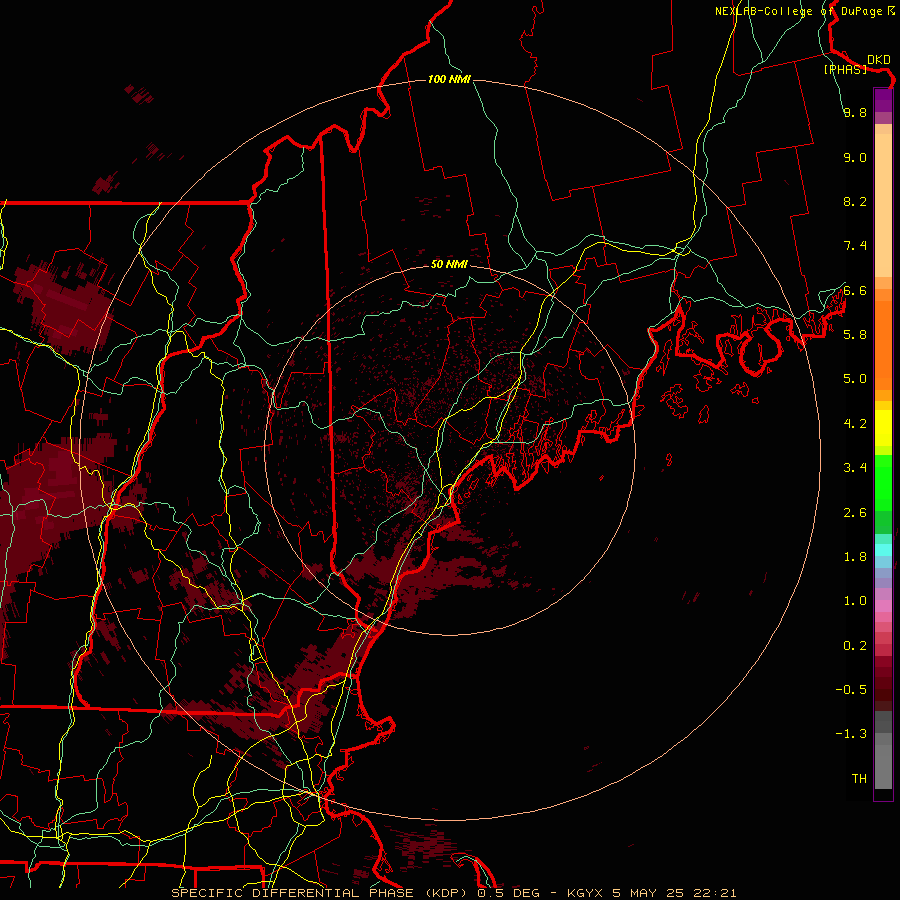Click the bright green segment of the color scale
The width and height of the screenshot is (900, 900).
coord(883,482)
